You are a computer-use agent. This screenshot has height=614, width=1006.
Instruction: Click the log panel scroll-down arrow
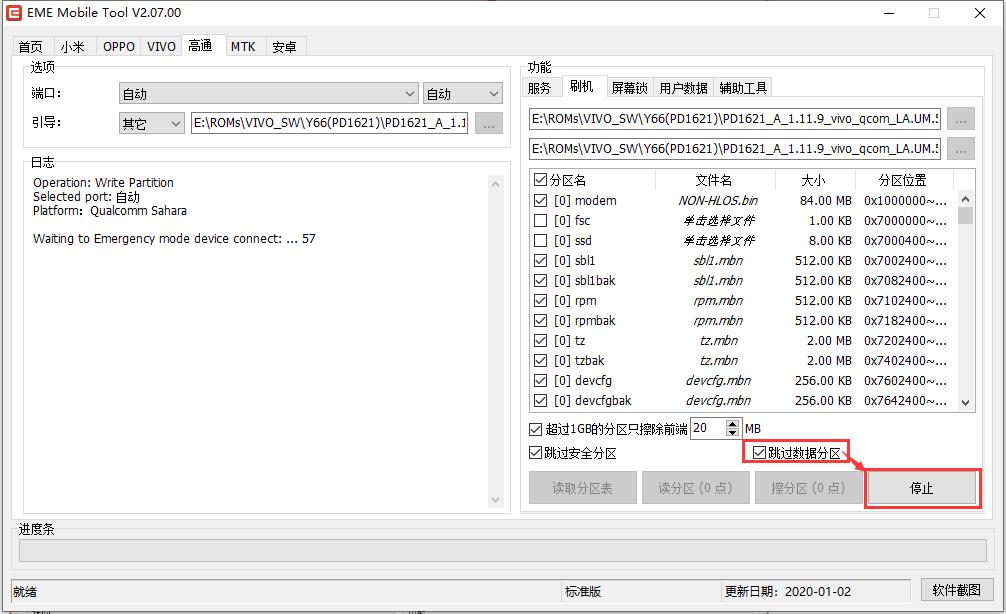click(496, 500)
